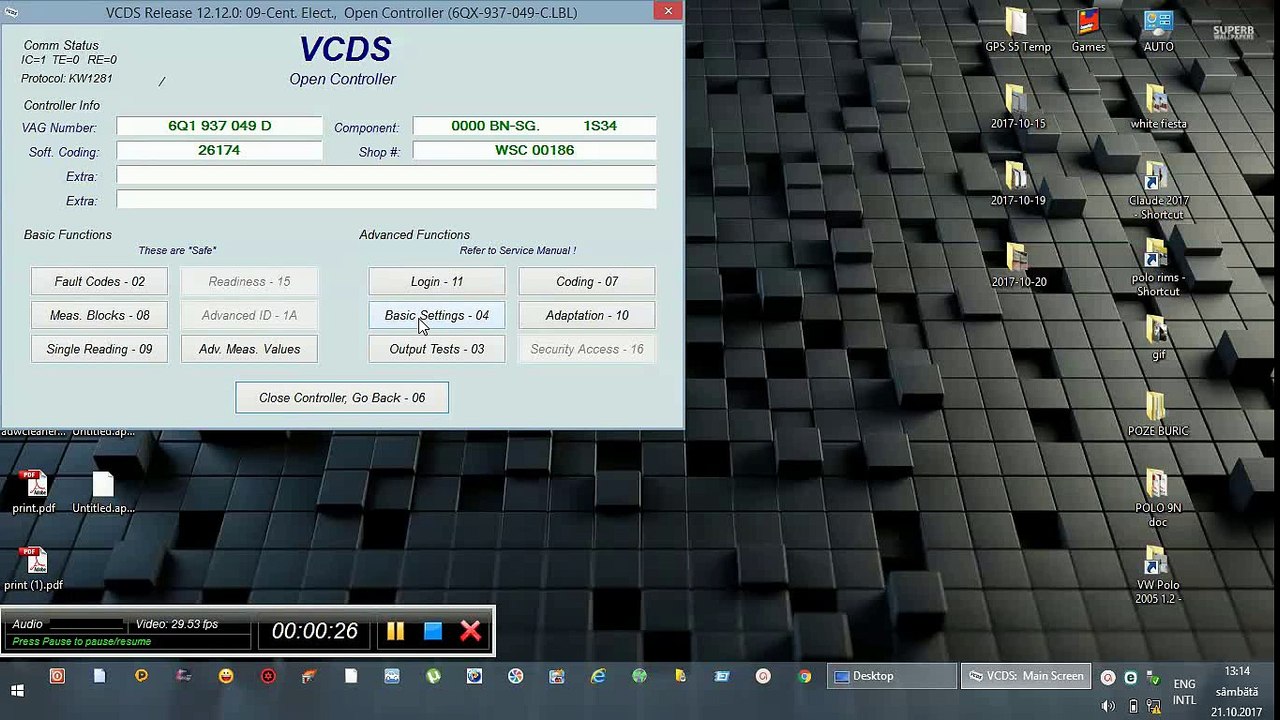Open Adaptation - 10 function
Screen dimensions: 1280x720
click(587, 316)
